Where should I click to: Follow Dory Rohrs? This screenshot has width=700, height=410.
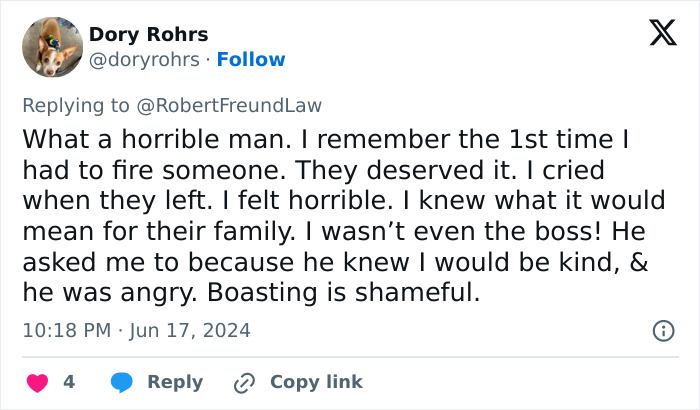pos(251,60)
